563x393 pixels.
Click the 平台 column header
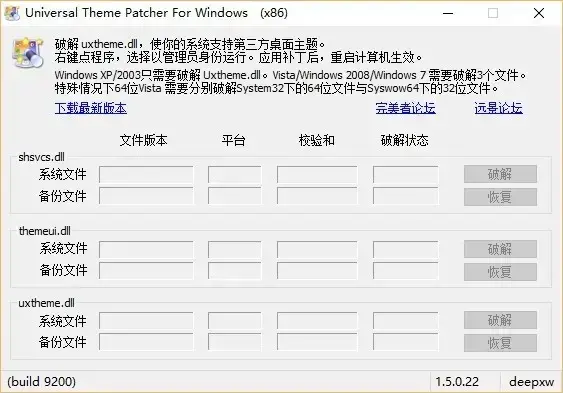[x=233, y=140]
